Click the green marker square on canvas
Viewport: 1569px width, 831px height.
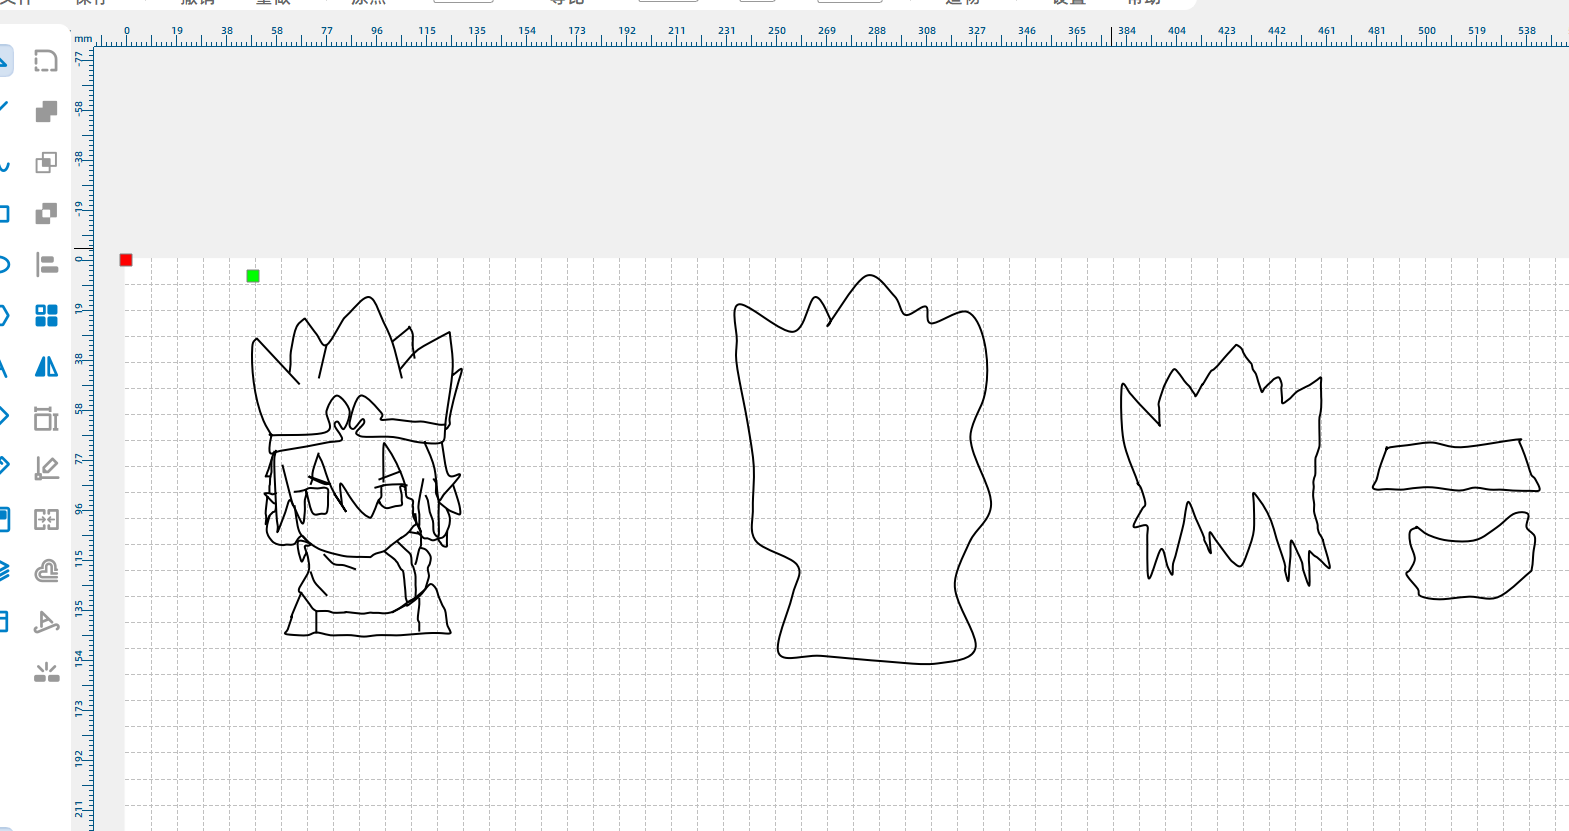coord(253,276)
